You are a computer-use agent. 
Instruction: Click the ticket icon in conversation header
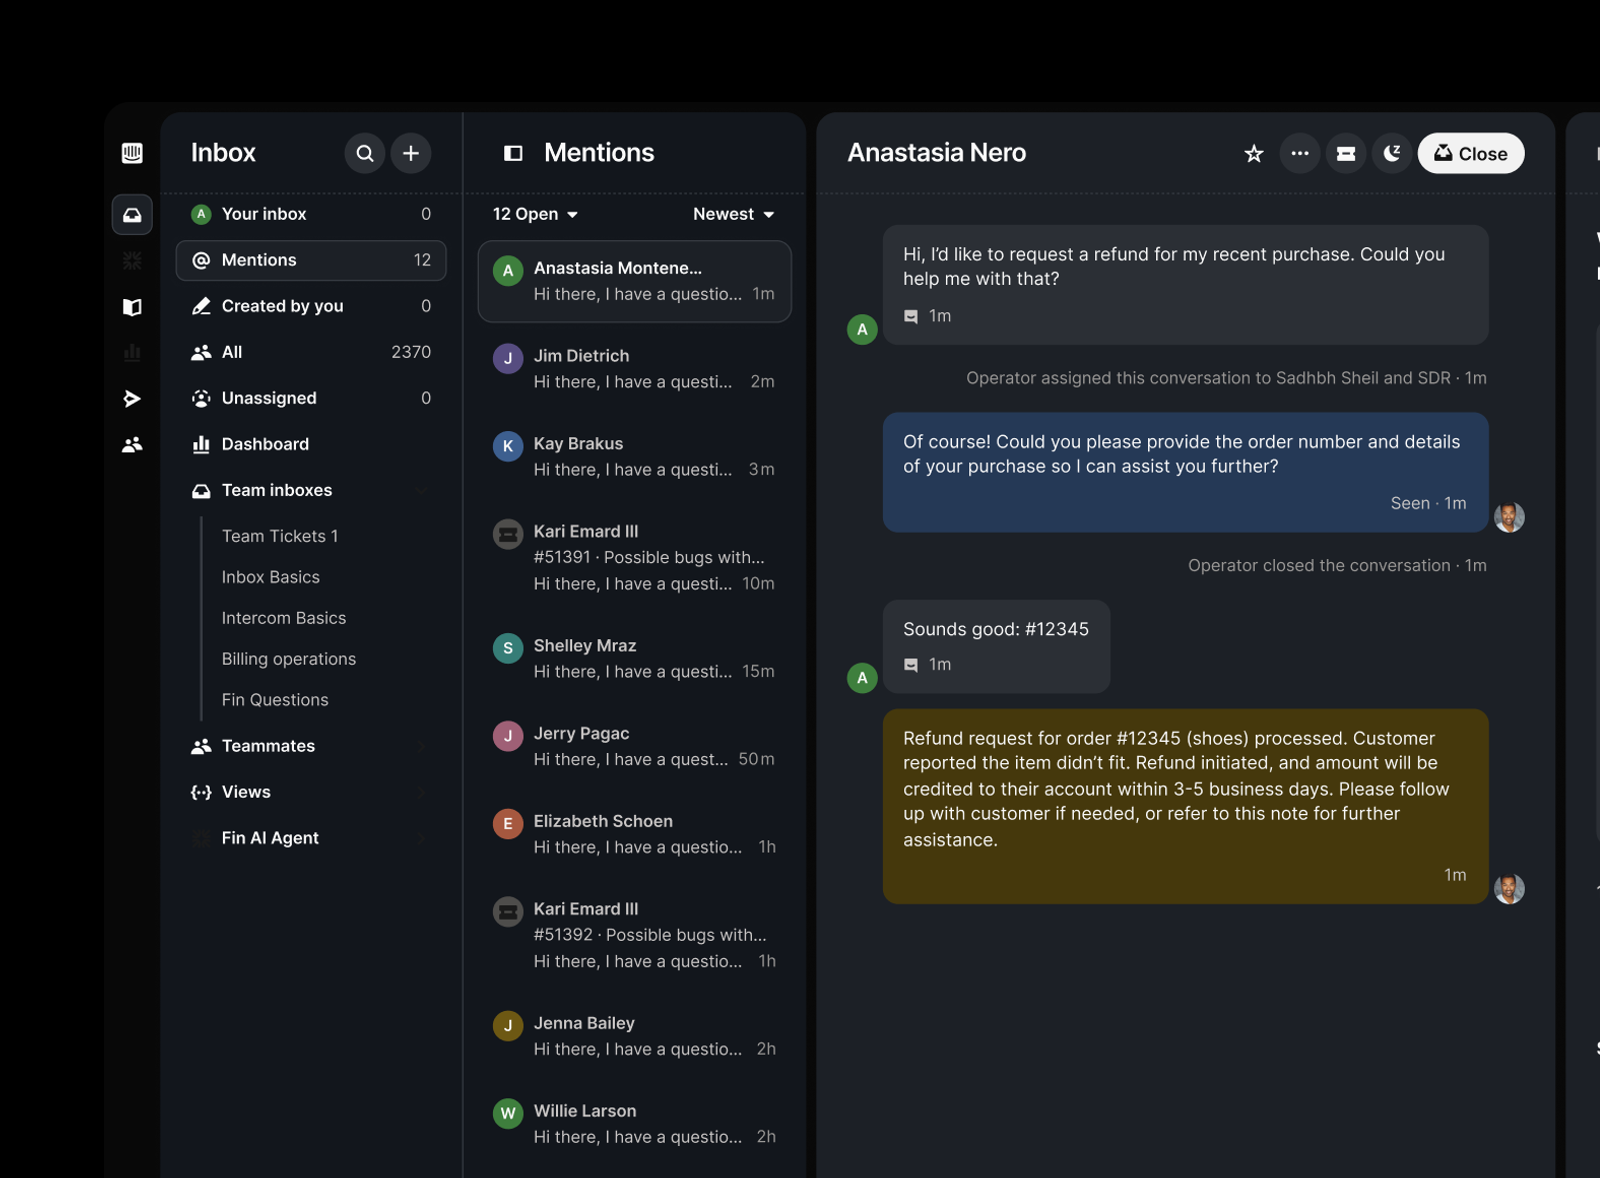pyautogui.click(x=1346, y=153)
